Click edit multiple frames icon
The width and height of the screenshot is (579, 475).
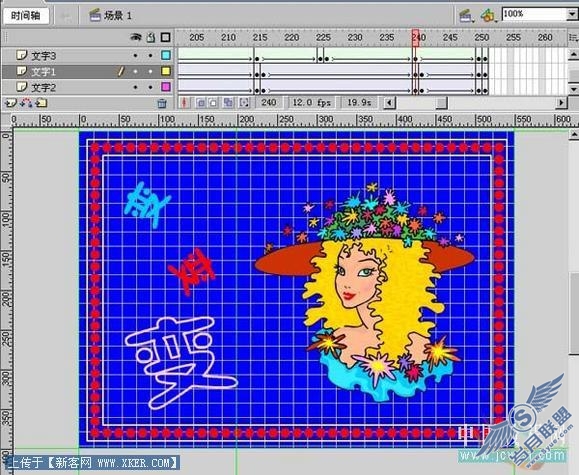point(228,103)
